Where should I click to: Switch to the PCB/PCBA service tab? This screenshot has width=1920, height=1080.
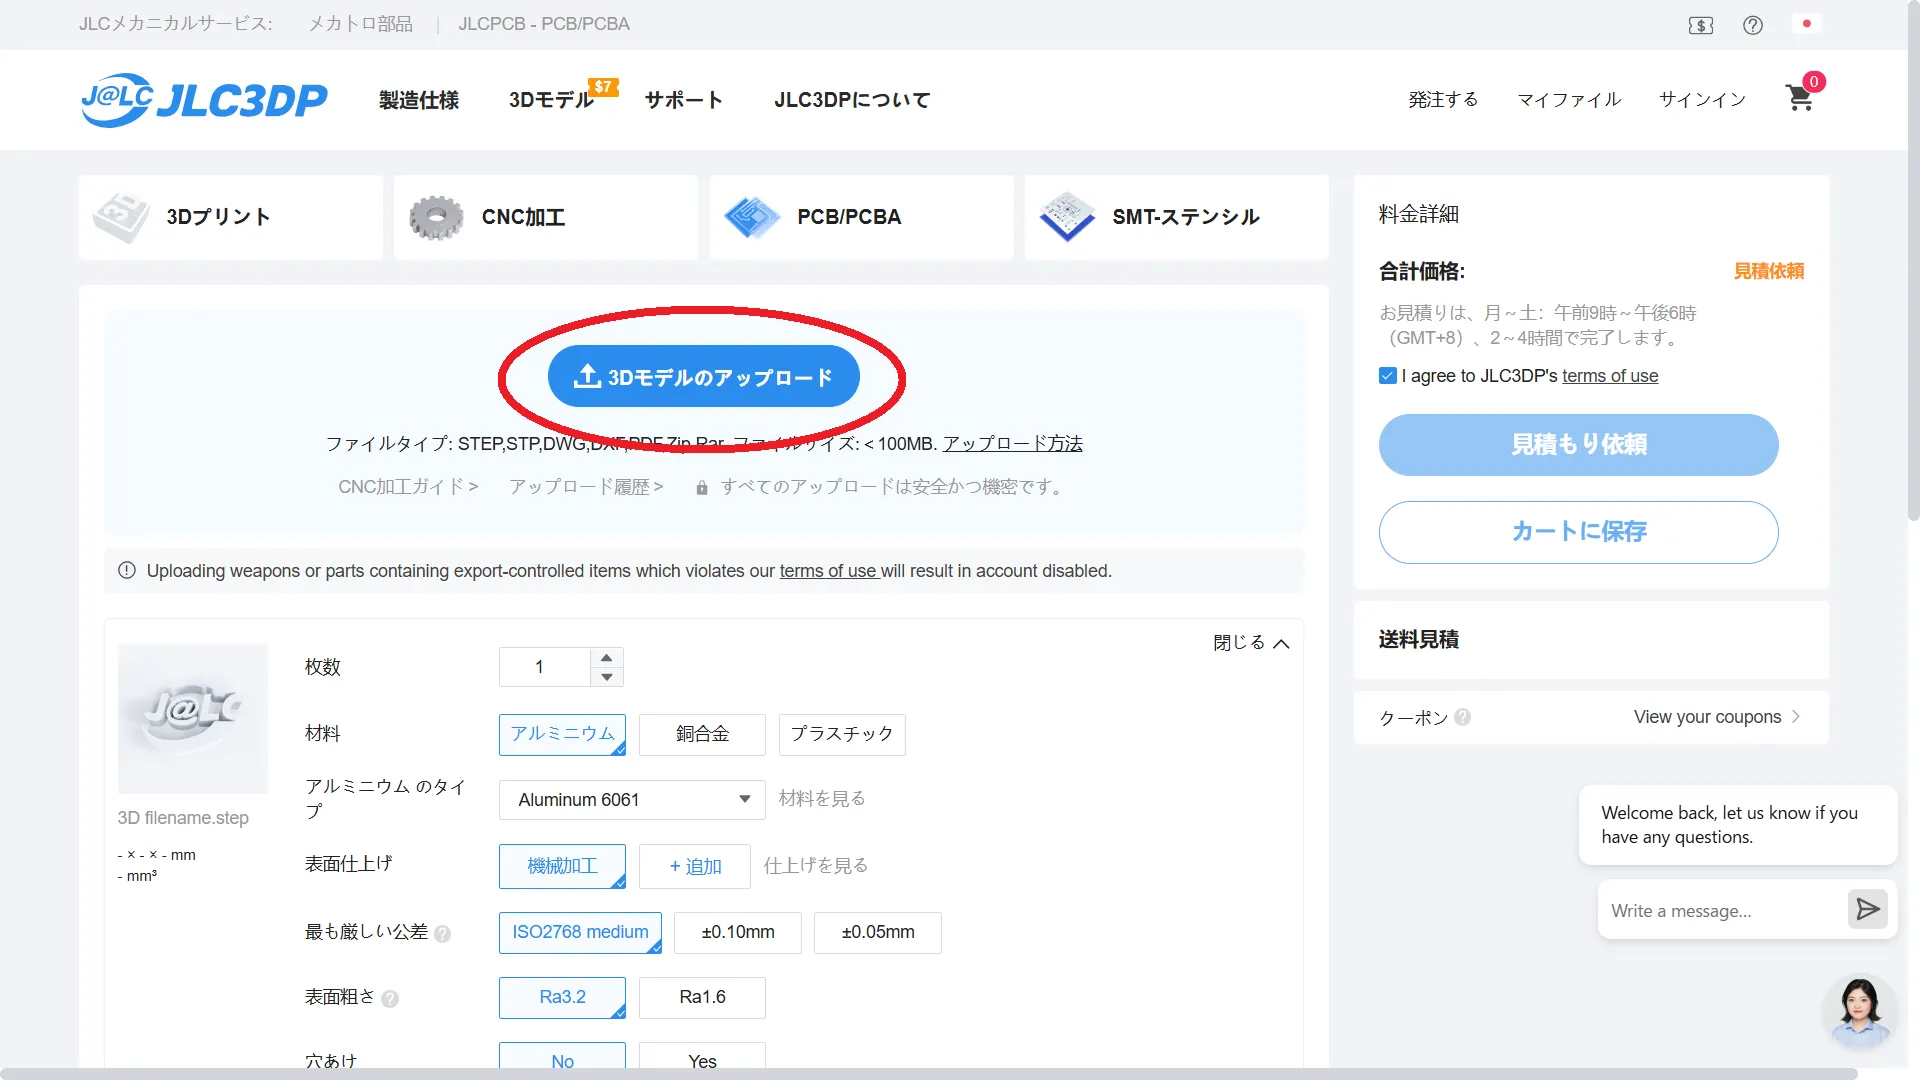coord(862,217)
